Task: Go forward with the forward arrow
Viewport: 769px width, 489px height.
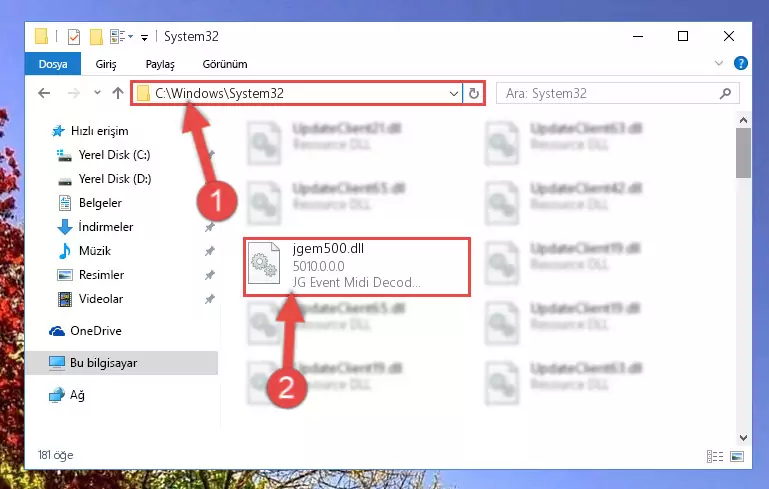Action: coord(74,93)
